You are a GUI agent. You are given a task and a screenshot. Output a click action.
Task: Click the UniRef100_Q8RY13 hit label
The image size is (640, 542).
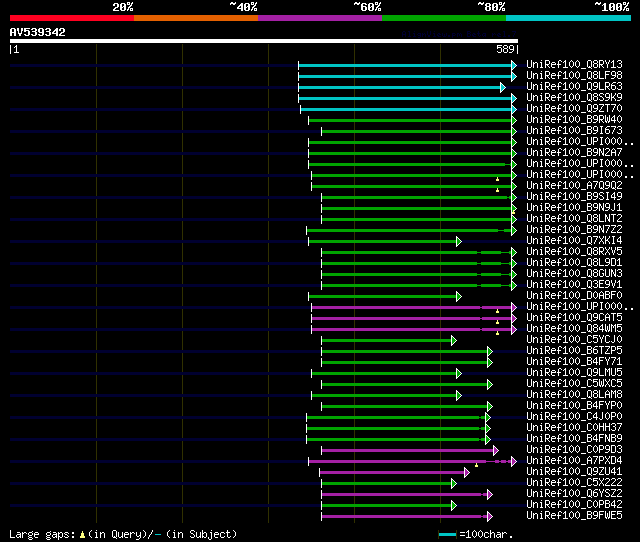point(574,64)
